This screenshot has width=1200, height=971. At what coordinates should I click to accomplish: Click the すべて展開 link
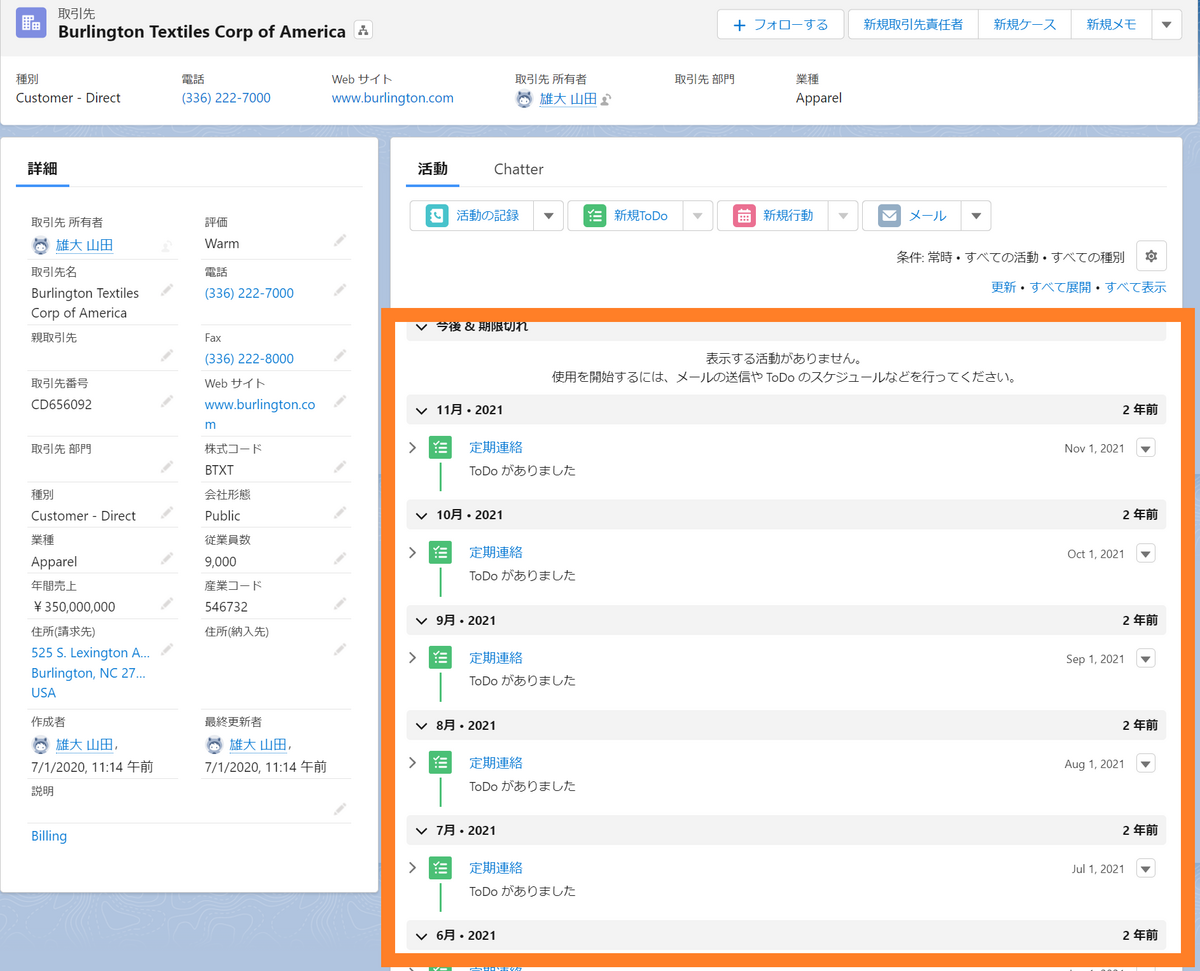1060,287
